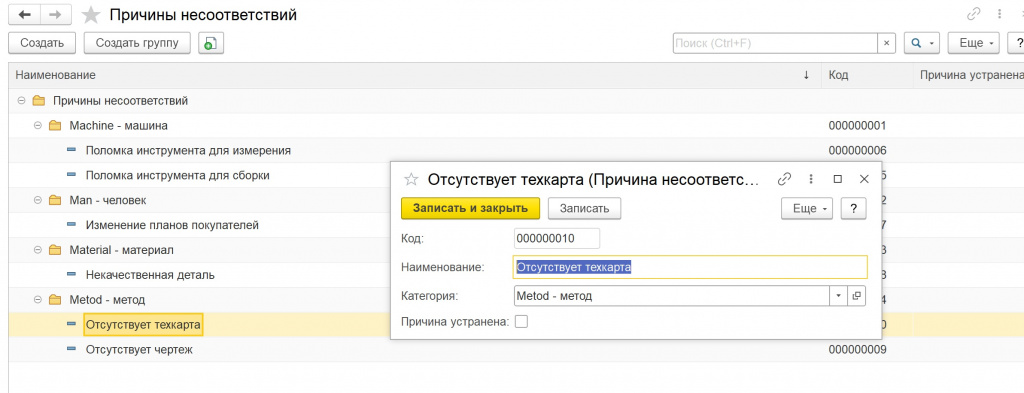Open the main window Еще menu
The image size is (1024, 393).
click(x=974, y=43)
